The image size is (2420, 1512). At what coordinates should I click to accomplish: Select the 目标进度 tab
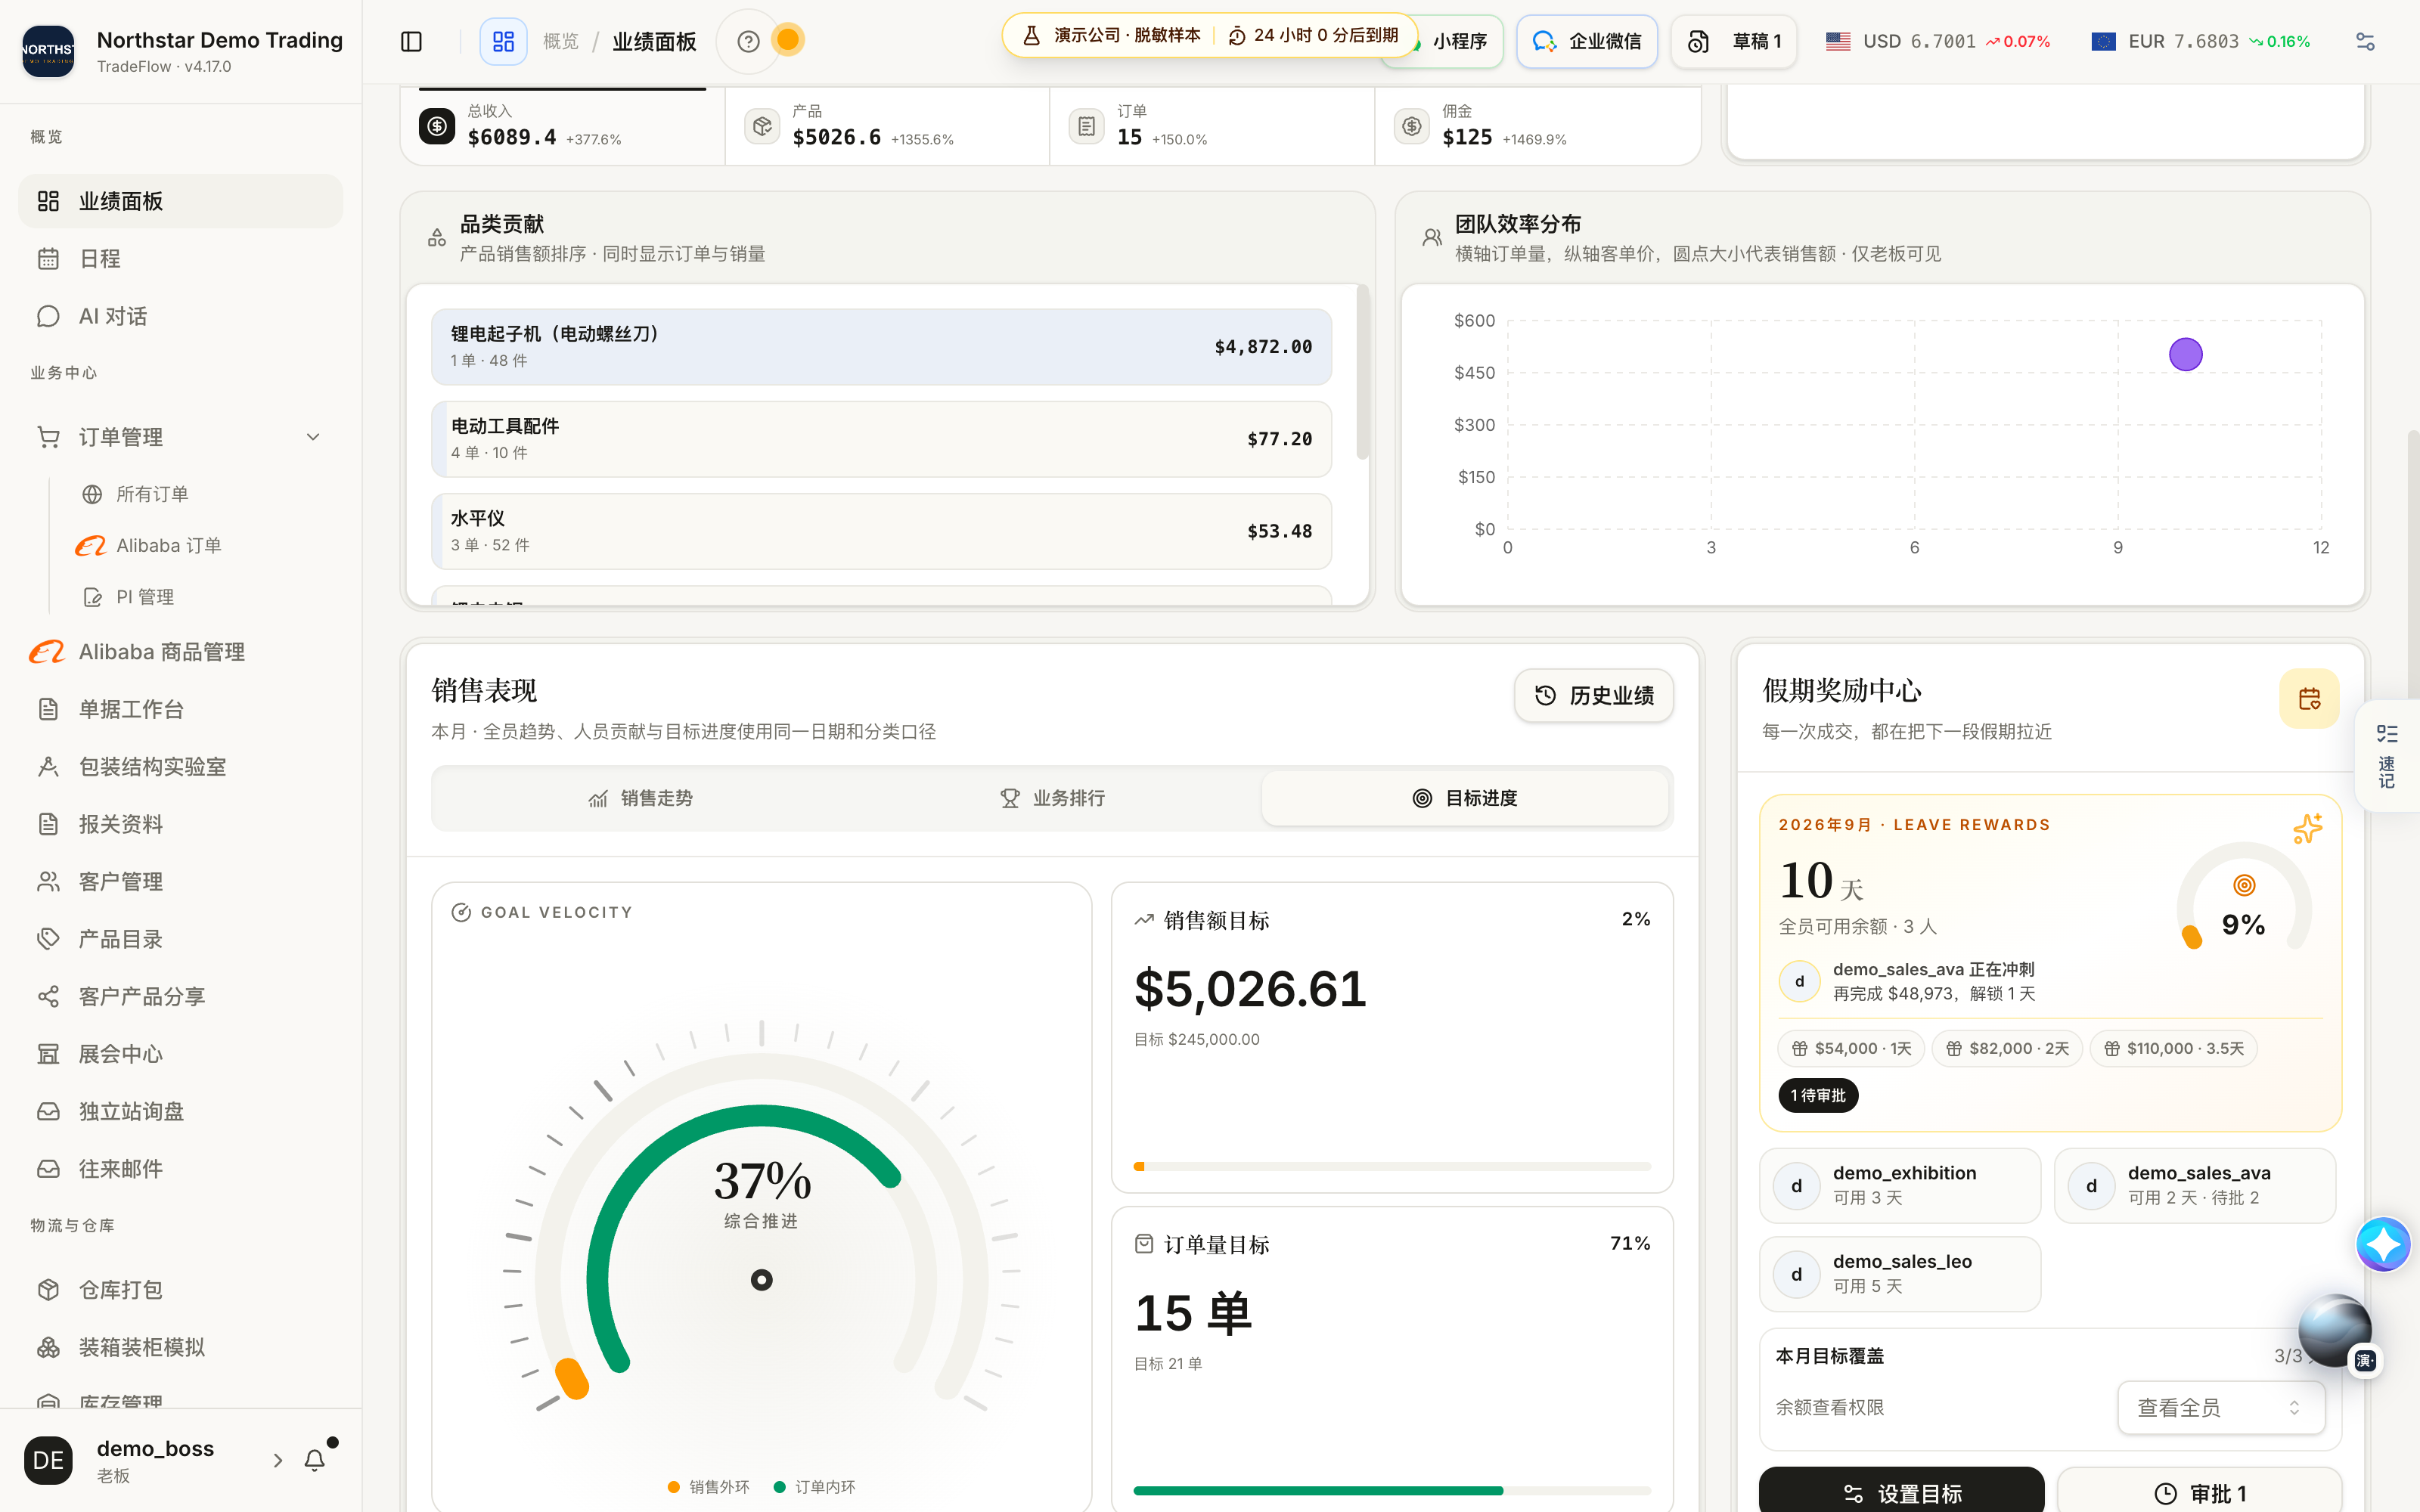1465,798
